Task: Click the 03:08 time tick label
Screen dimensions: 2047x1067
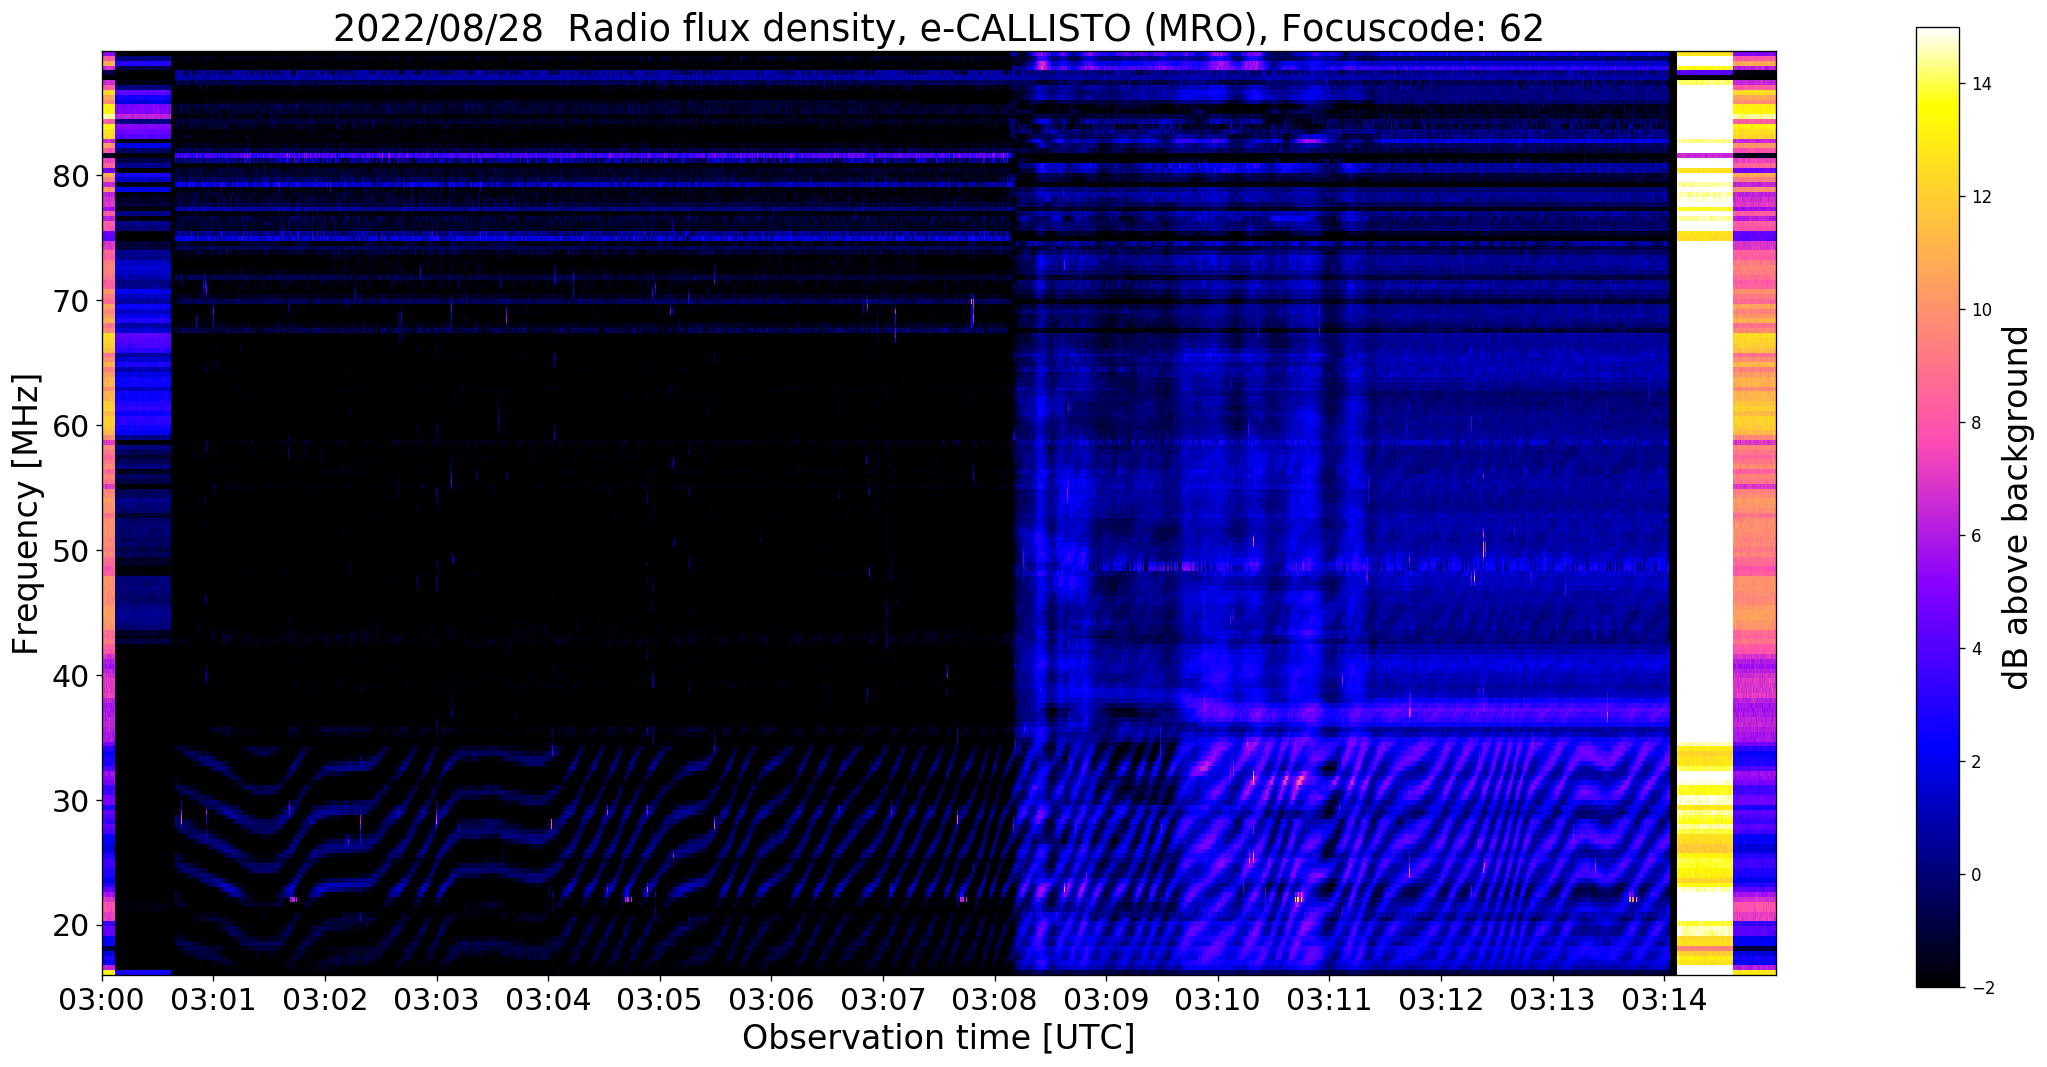Action: 995,999
